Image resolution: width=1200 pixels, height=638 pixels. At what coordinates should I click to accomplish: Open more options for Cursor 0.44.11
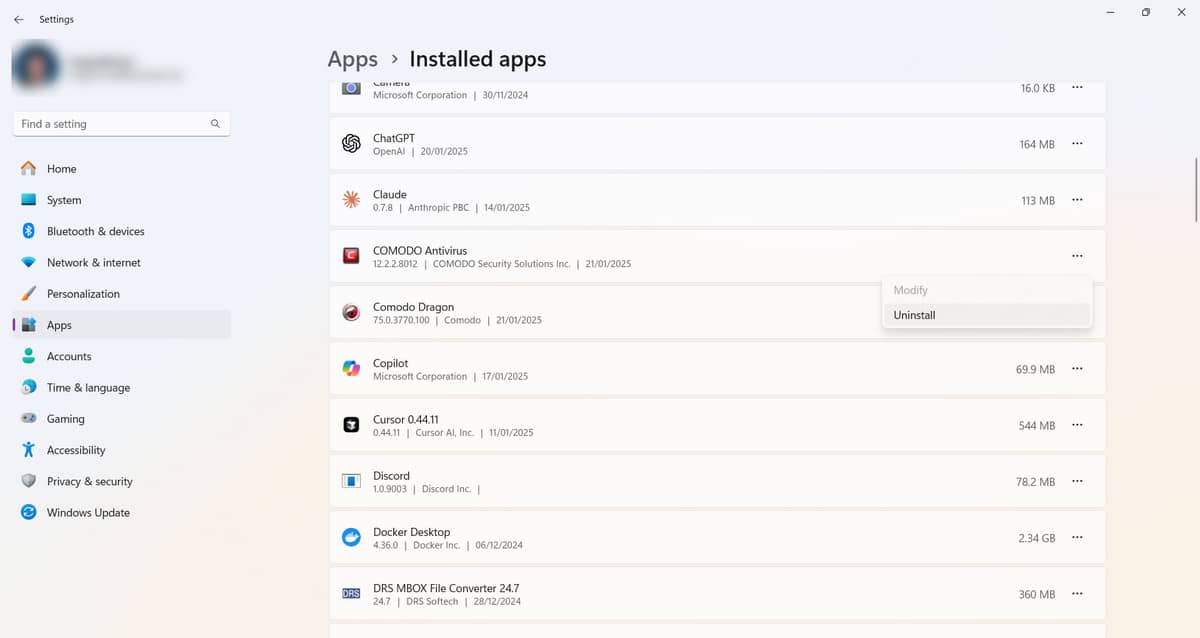(x=1077, y=425)
